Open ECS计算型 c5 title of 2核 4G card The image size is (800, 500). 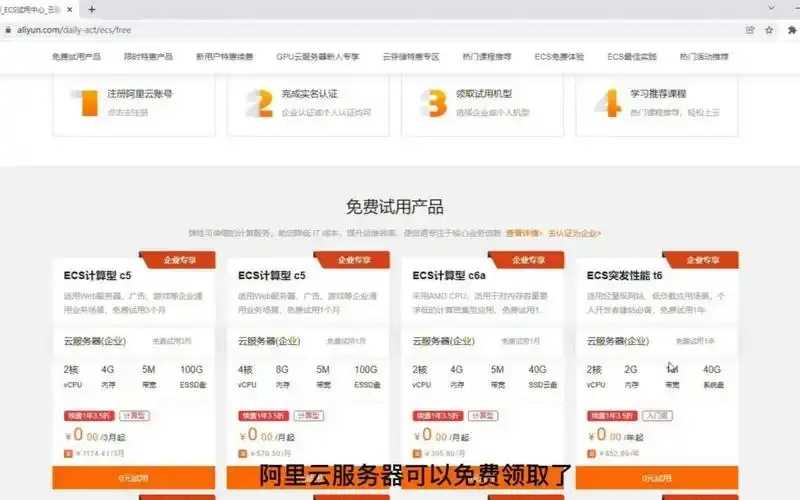97,276
